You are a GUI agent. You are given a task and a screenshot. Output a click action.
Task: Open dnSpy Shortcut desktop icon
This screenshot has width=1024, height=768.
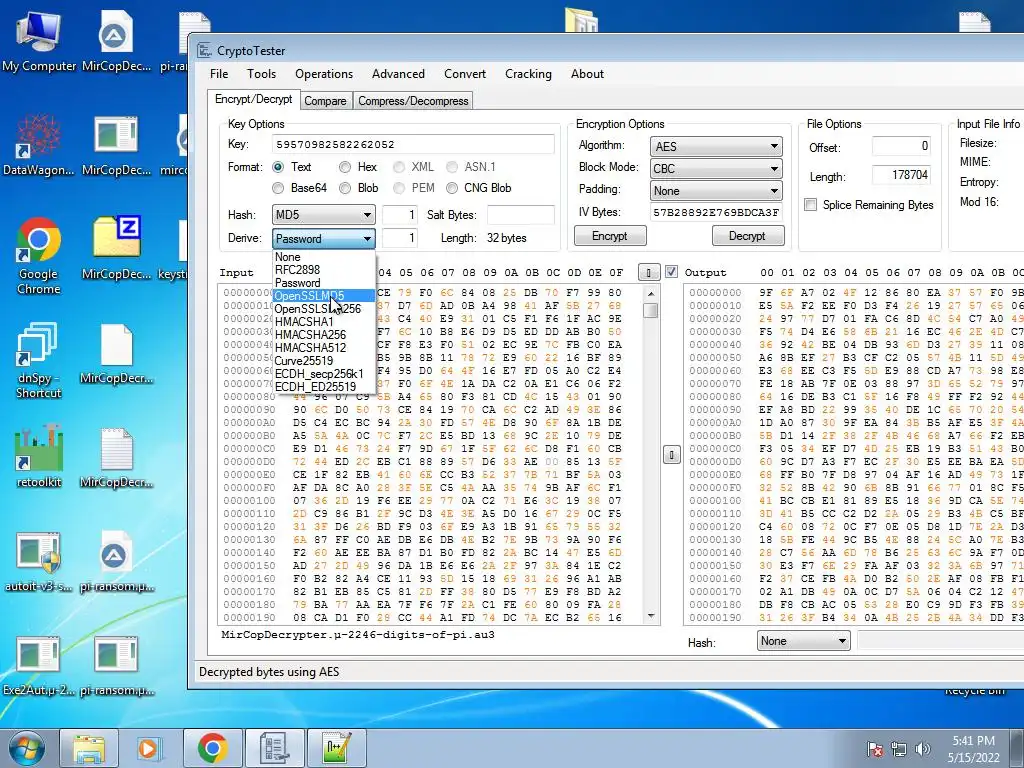39,360
